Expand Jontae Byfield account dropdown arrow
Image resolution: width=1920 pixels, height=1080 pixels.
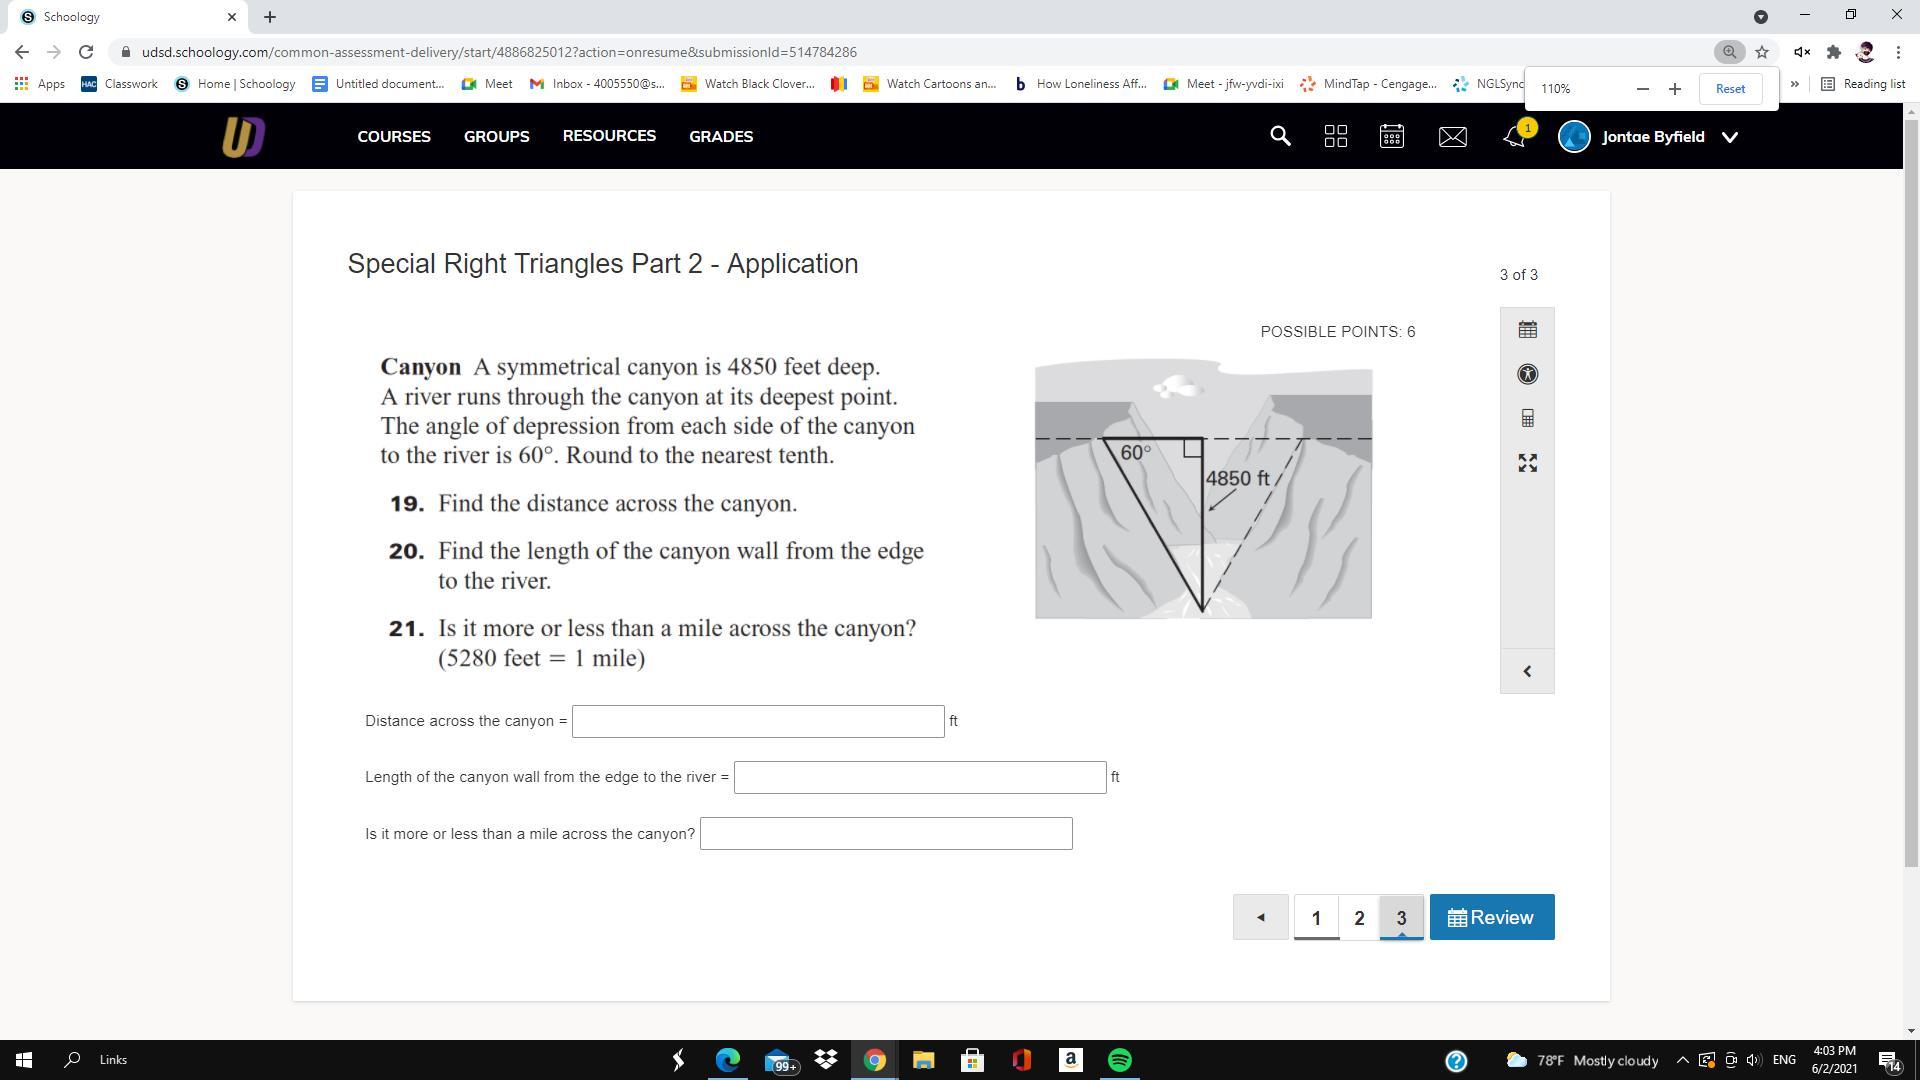(1730, 137)
